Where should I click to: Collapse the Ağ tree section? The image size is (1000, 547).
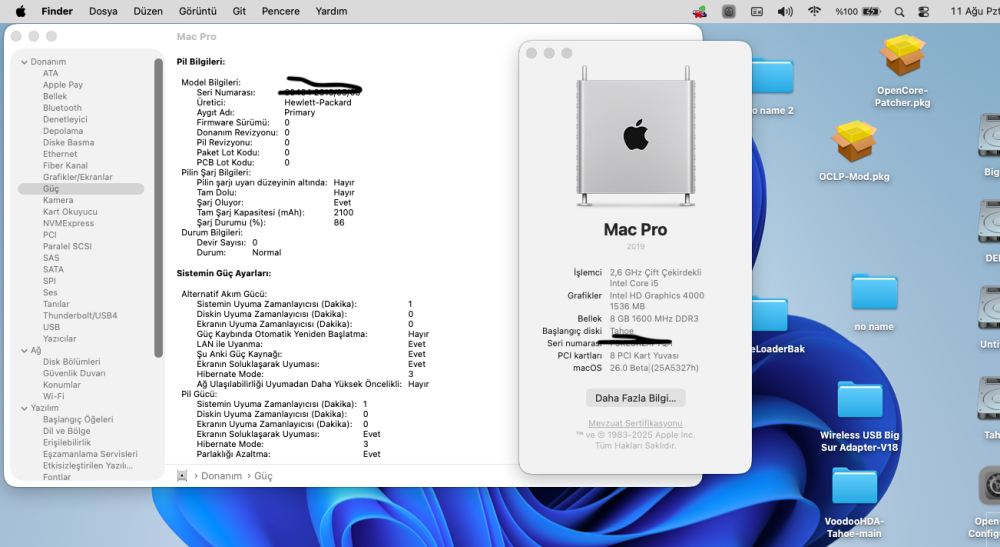pos(24,351)
